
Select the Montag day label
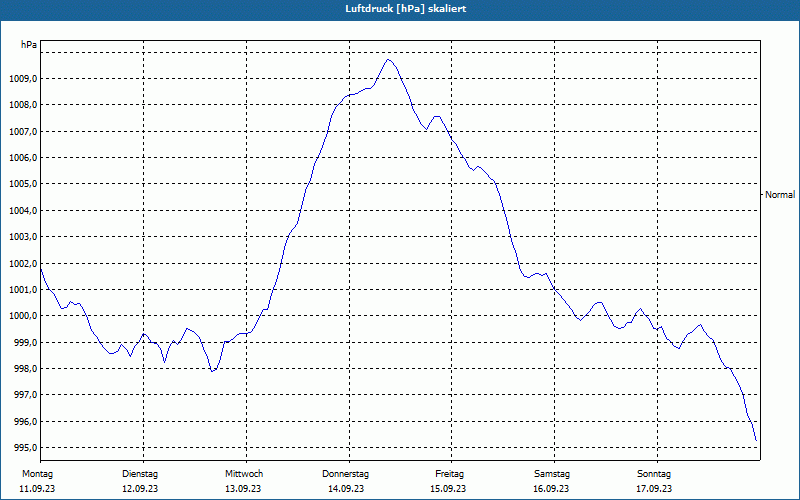(37, 474)
